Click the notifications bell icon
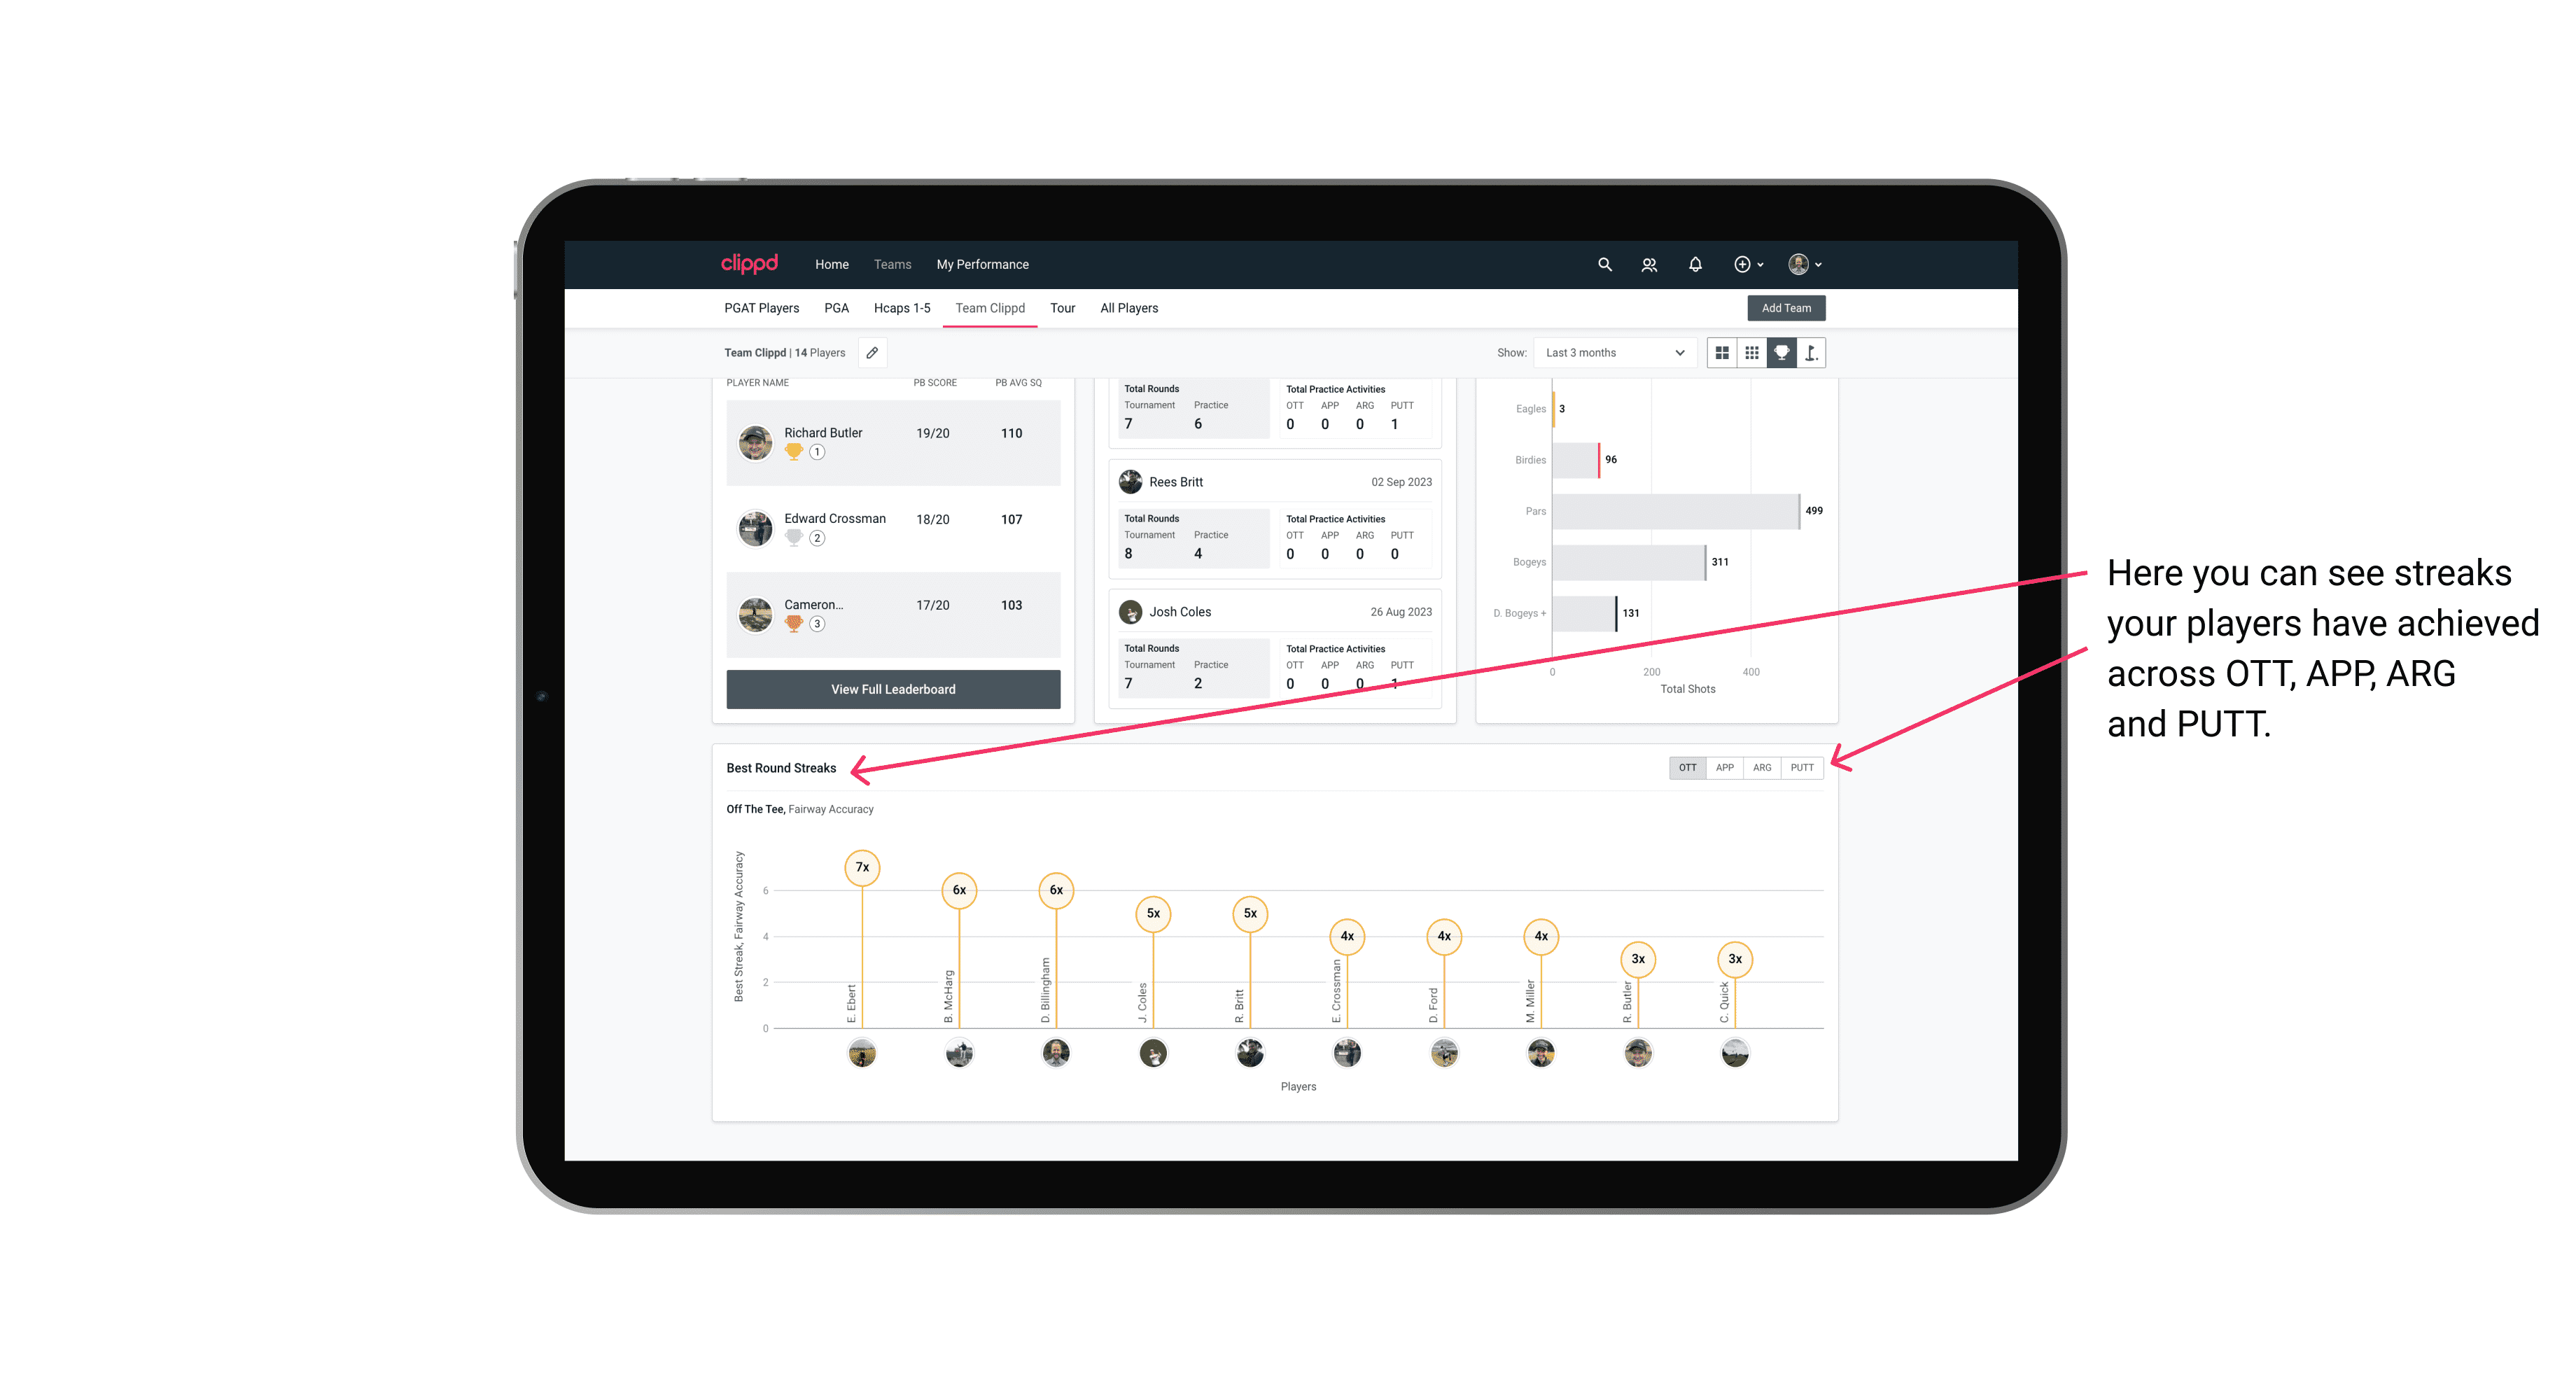 [1694, 265]
